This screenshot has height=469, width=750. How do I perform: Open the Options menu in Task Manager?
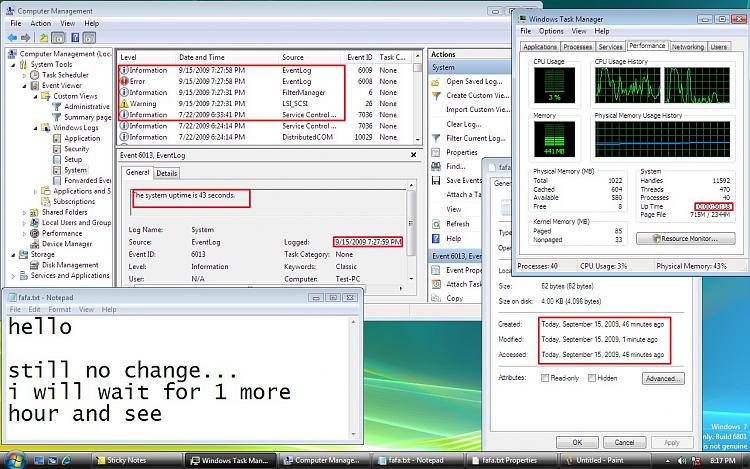coord(551,31)
